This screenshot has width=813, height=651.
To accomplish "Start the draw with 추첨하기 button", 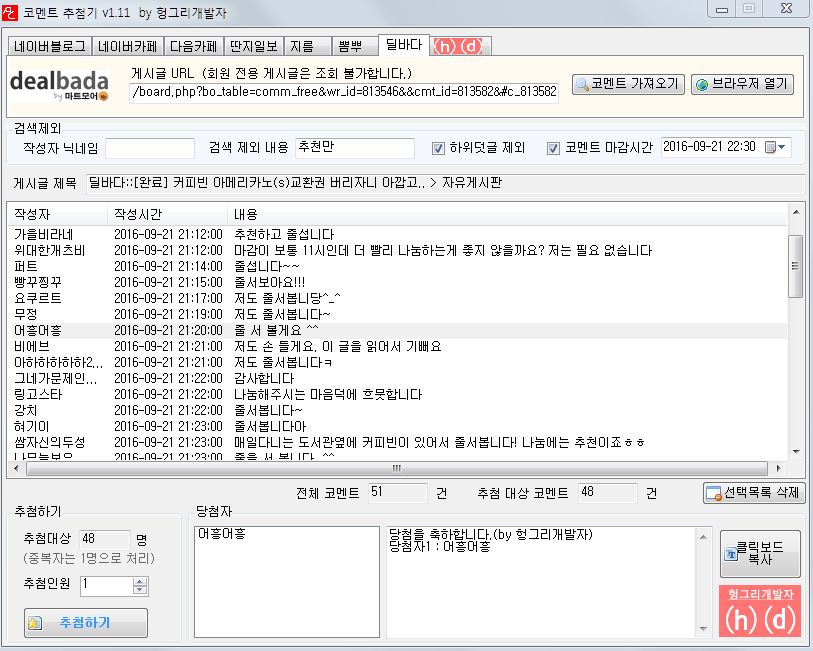I will pyautogui.click(x=85, y=623).
